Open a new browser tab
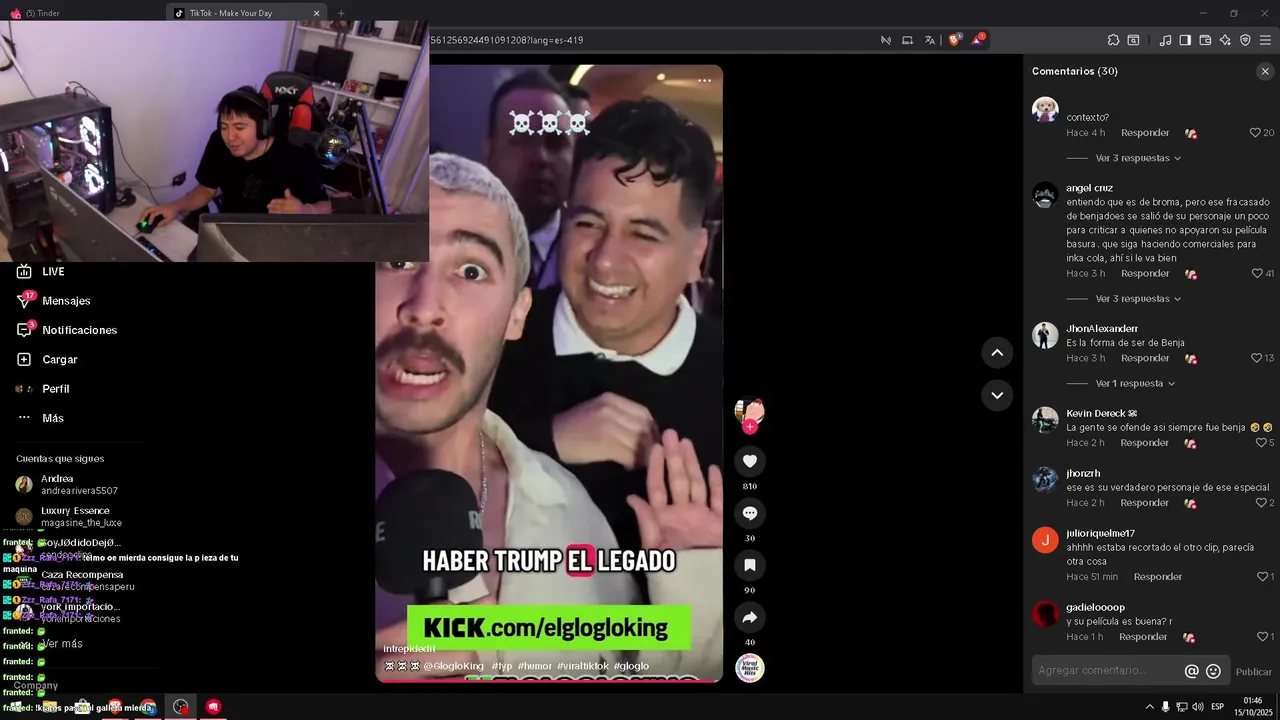This screenshot has height=720, width=1280. click(x=341, y=13)
